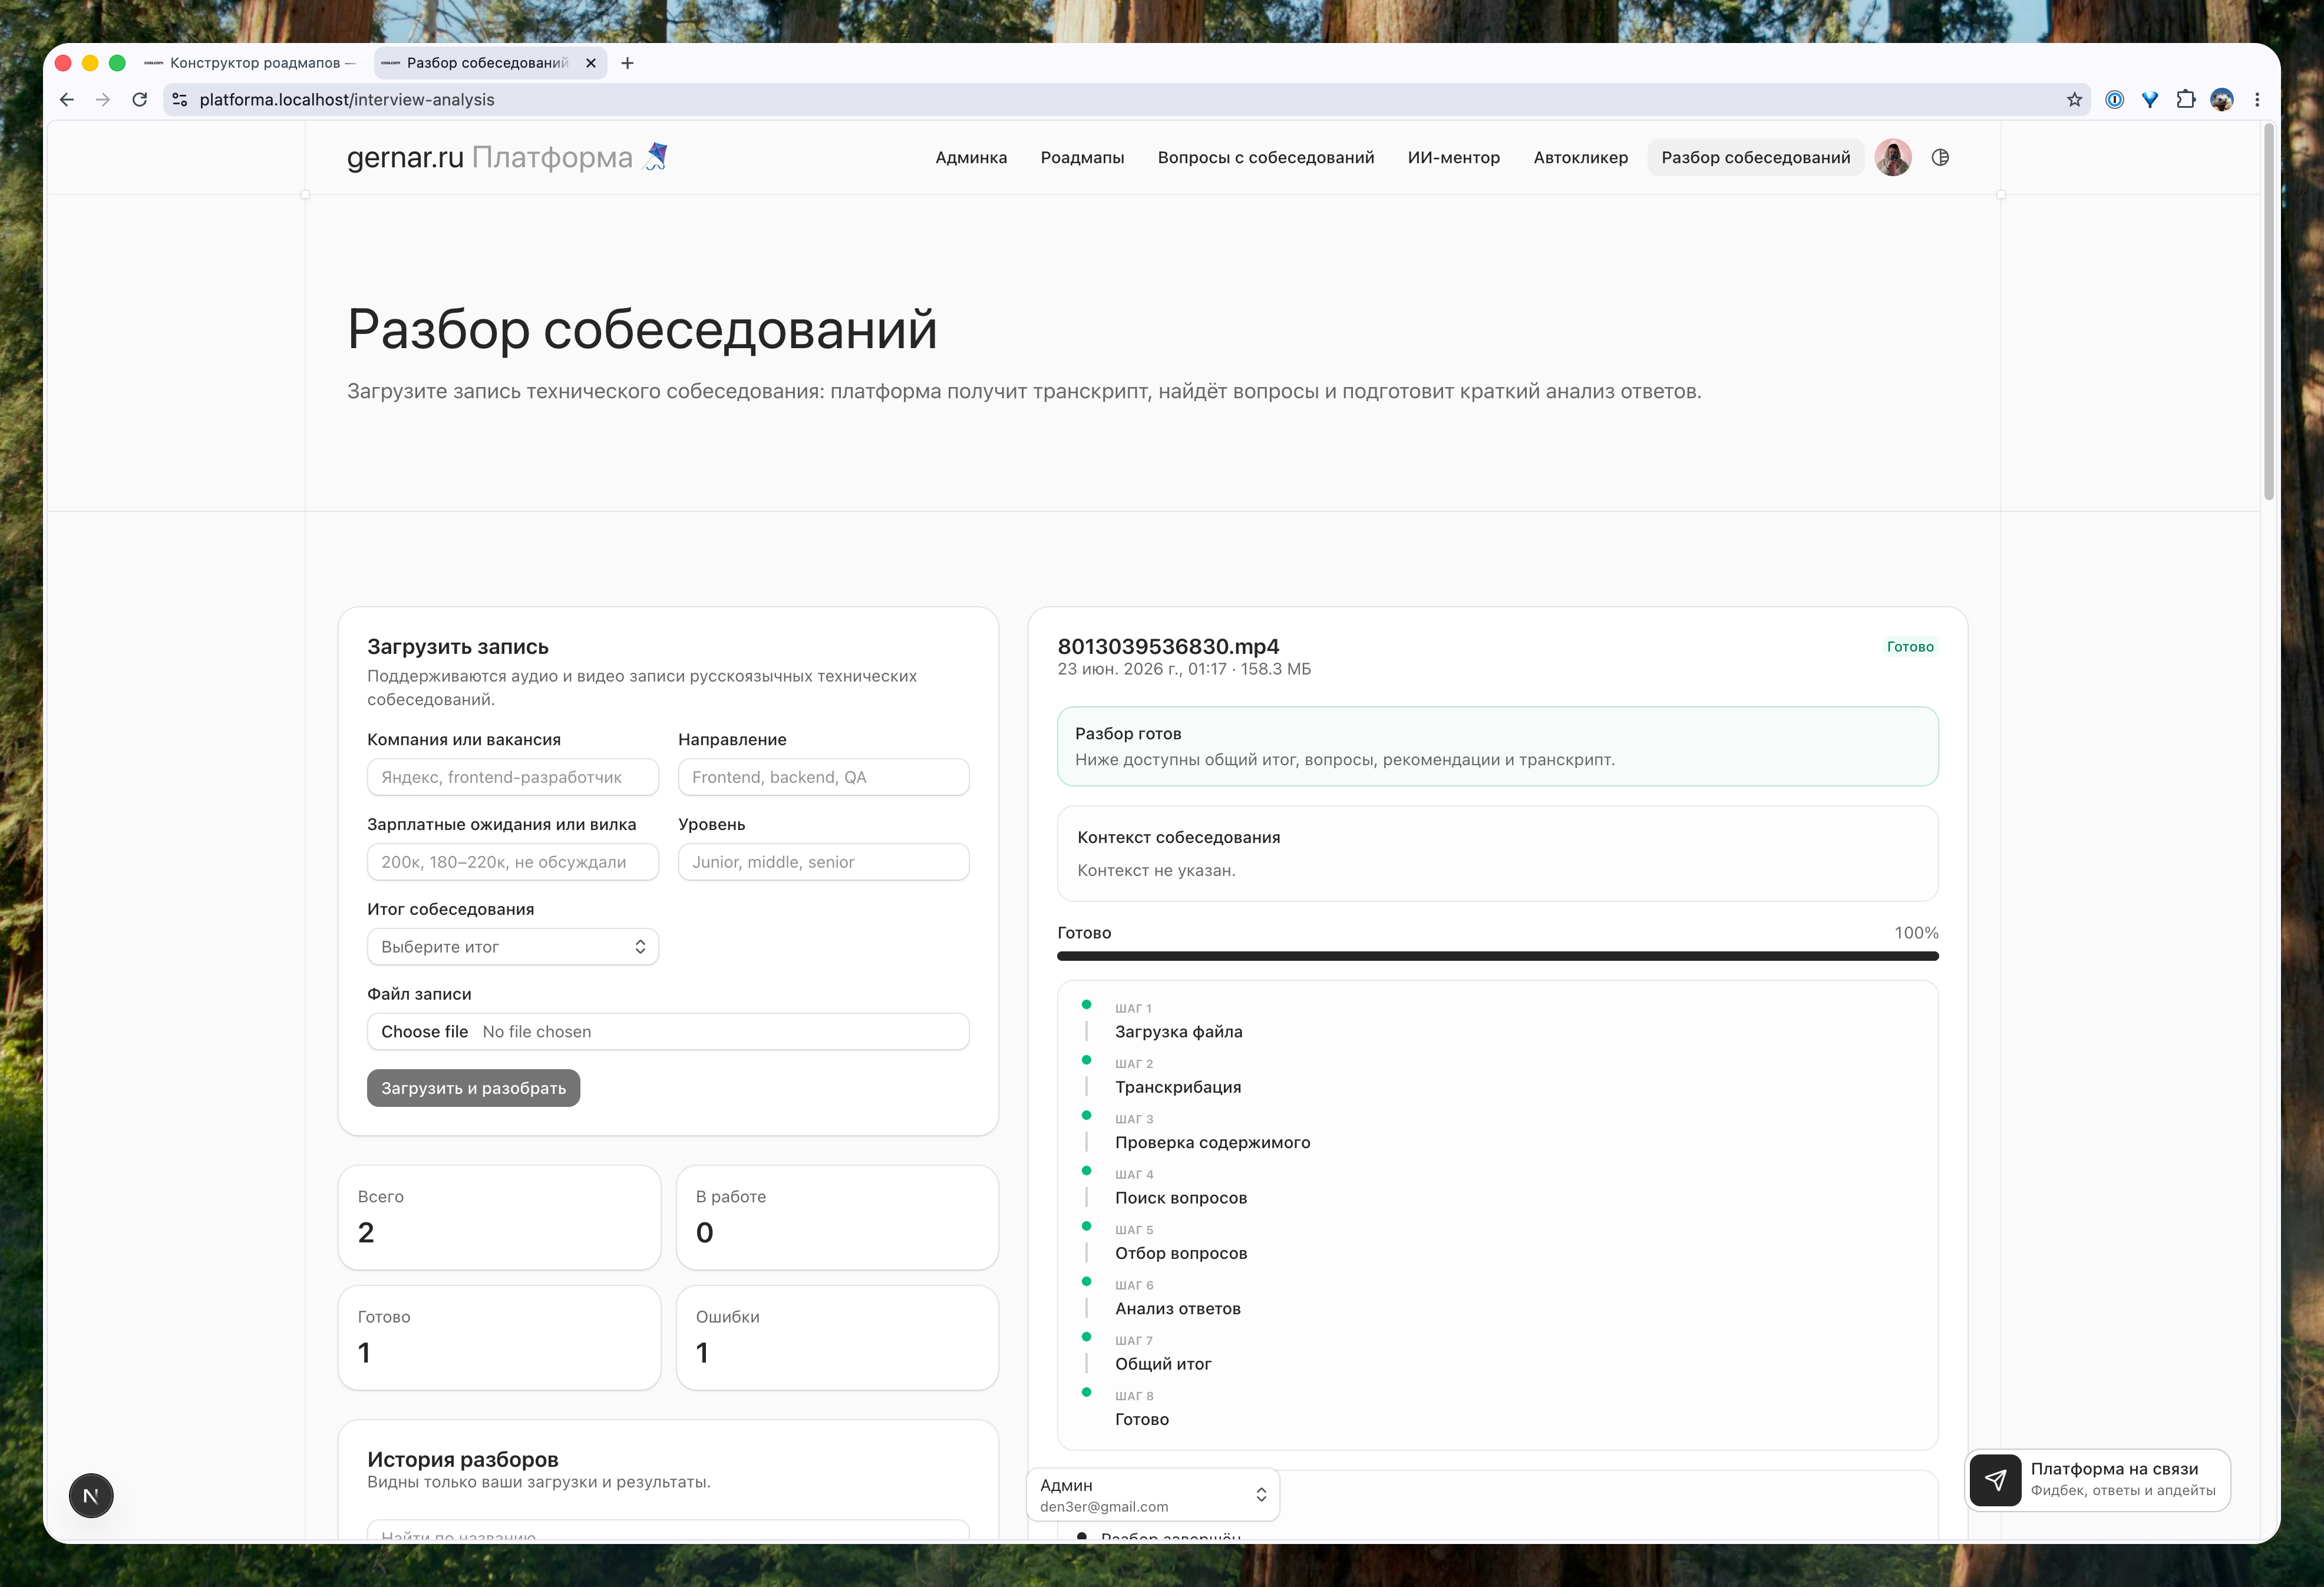2324x1587 pixels.
Task: Open ИИ-ментор navigation item
Action: (x=1453, y=157)
